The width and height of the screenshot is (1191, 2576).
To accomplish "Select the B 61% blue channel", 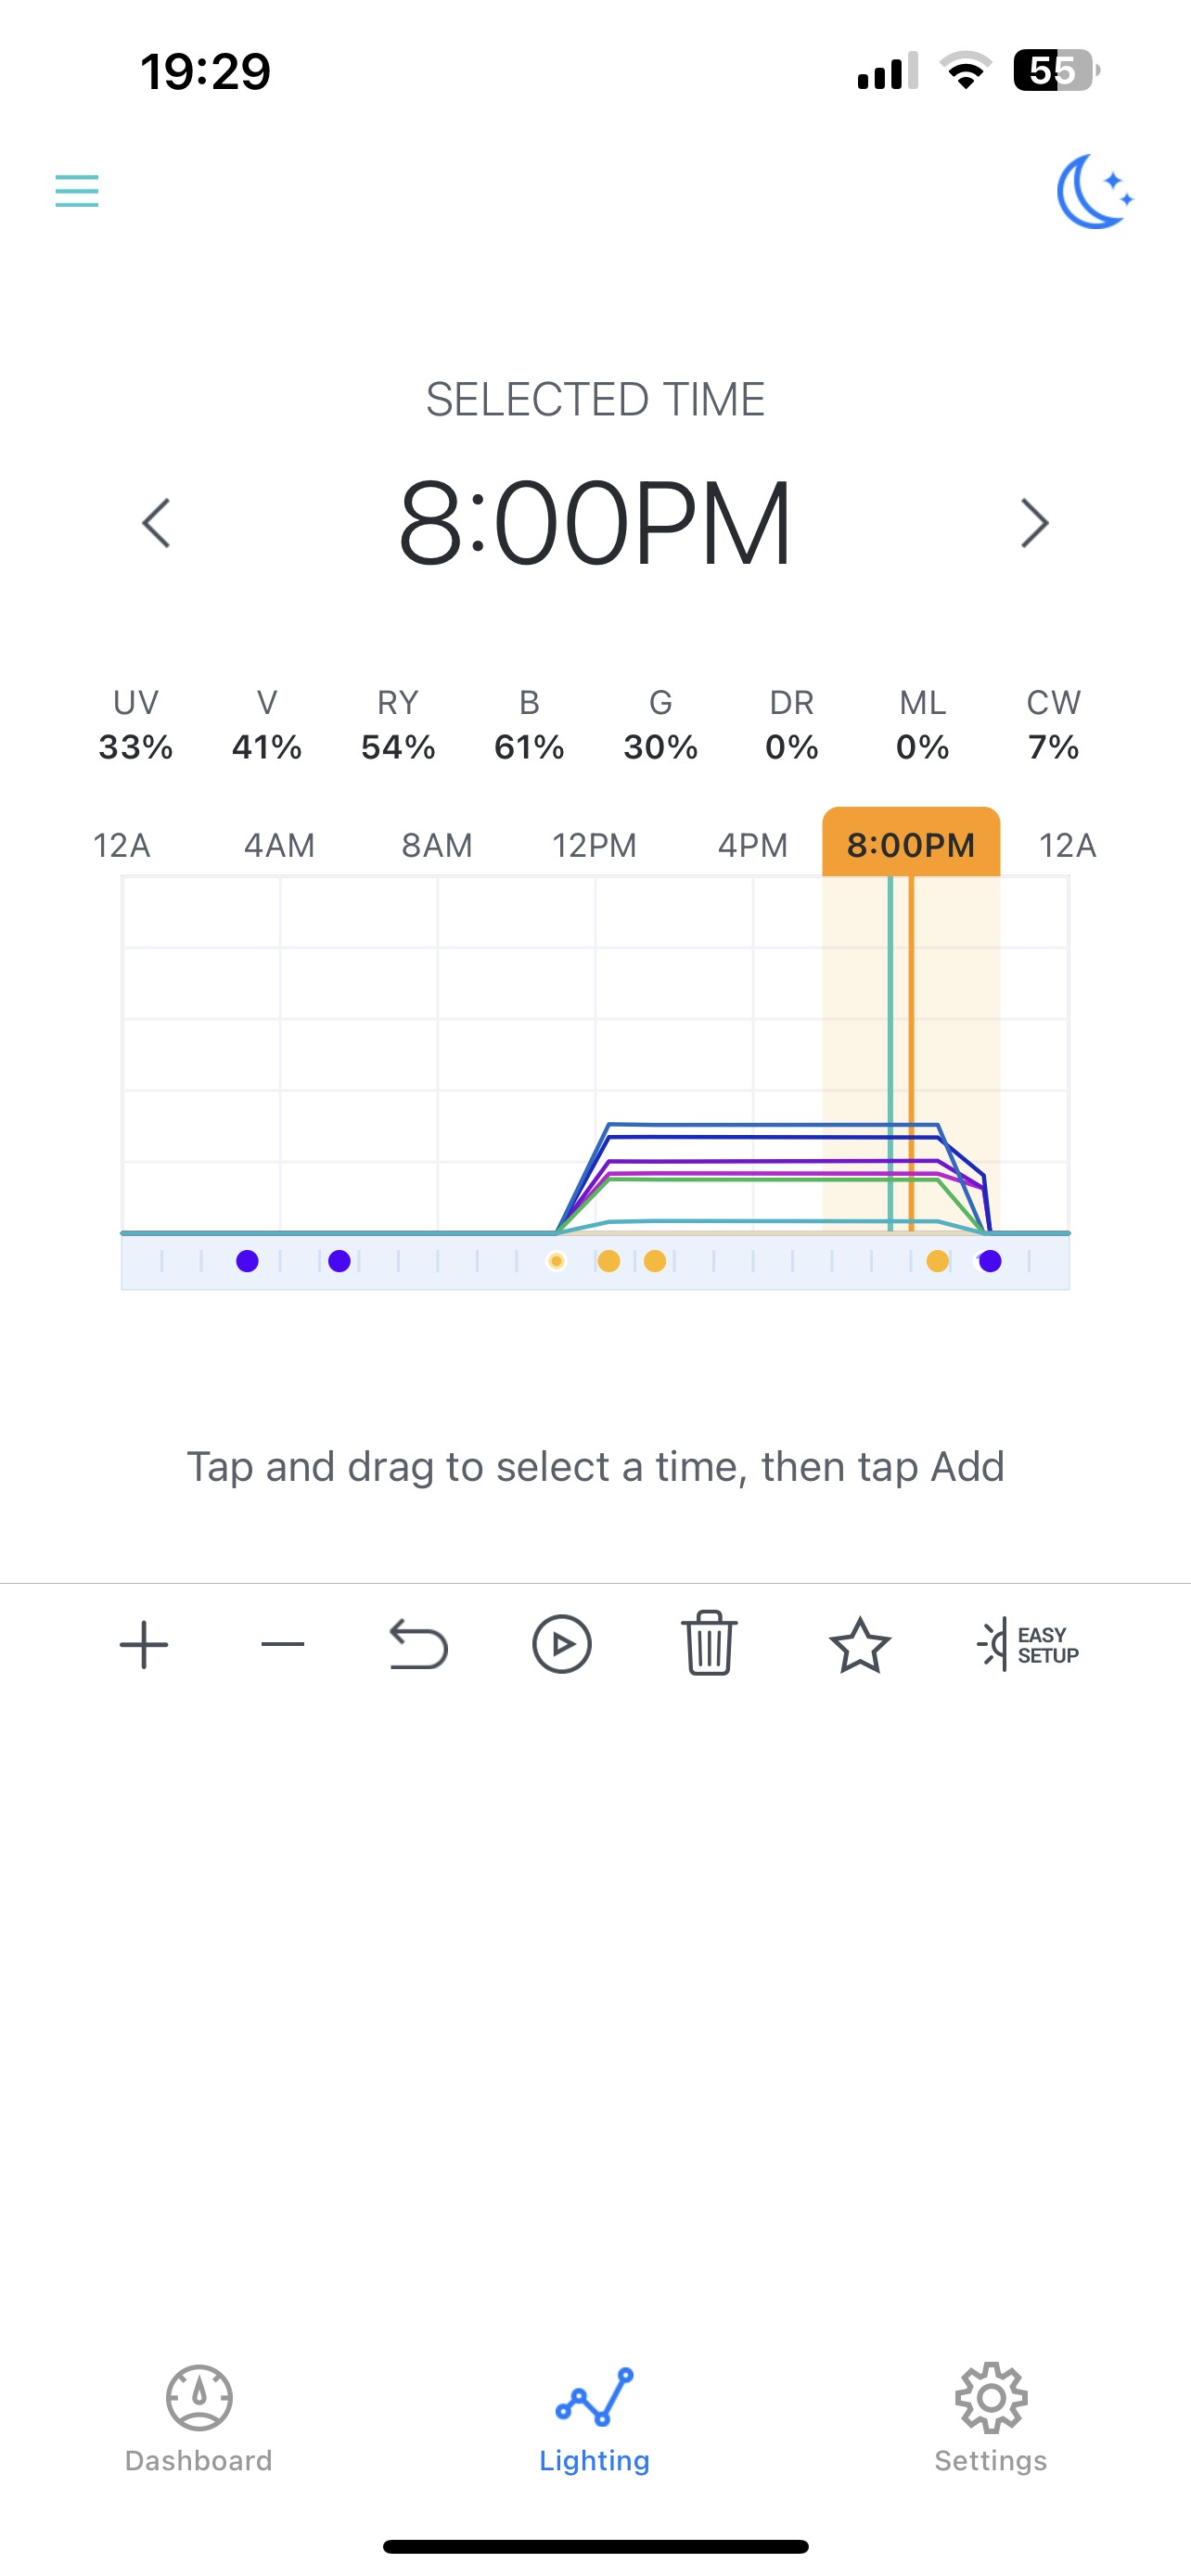I will pos(529,726).
